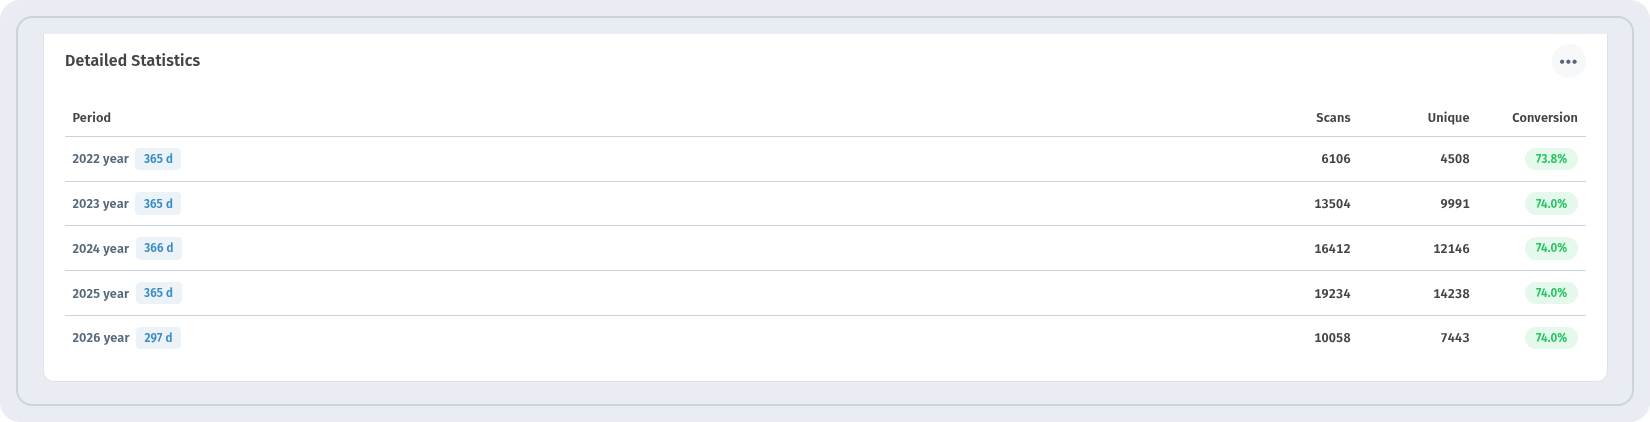Open the three-dot options menu
Screen dimensions: 1650x422
point(1568,61)
